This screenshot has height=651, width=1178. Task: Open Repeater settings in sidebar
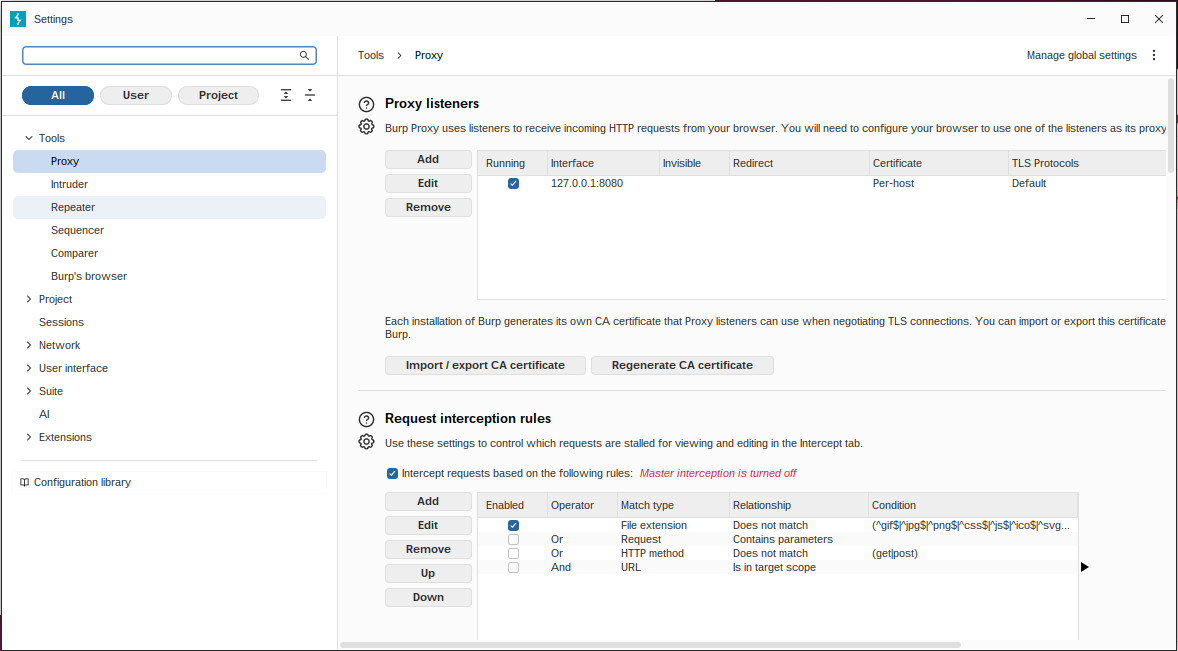coord(170,207)
